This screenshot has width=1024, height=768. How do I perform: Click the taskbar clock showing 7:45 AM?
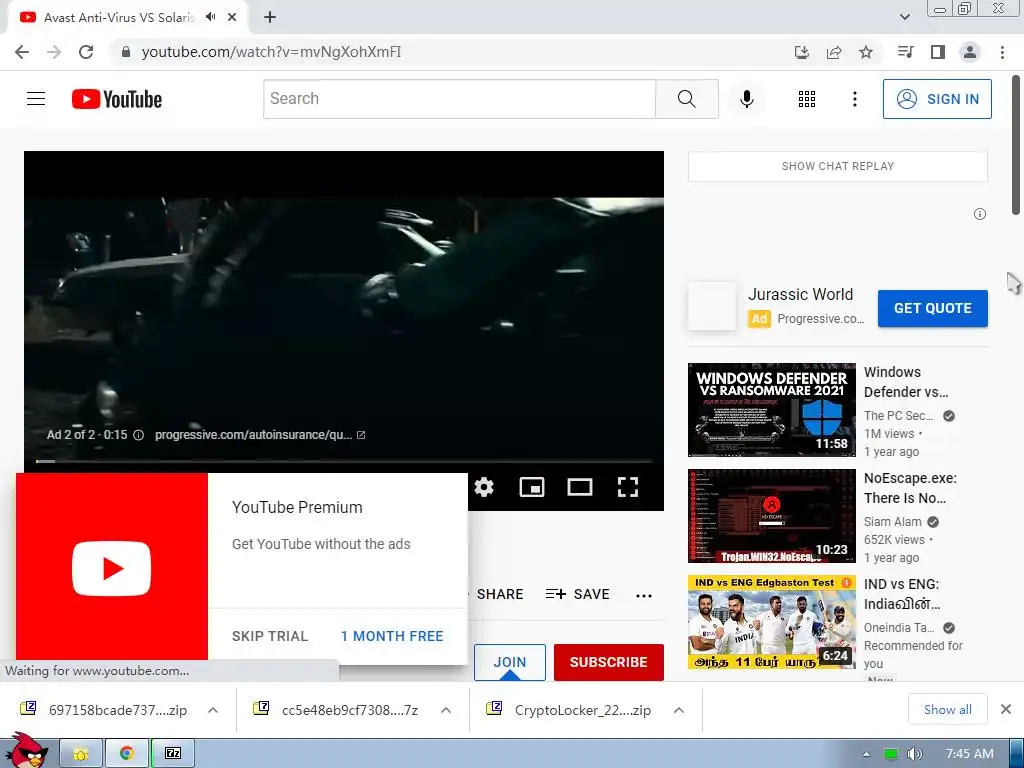pyautogui.click(x=970, y=754)
